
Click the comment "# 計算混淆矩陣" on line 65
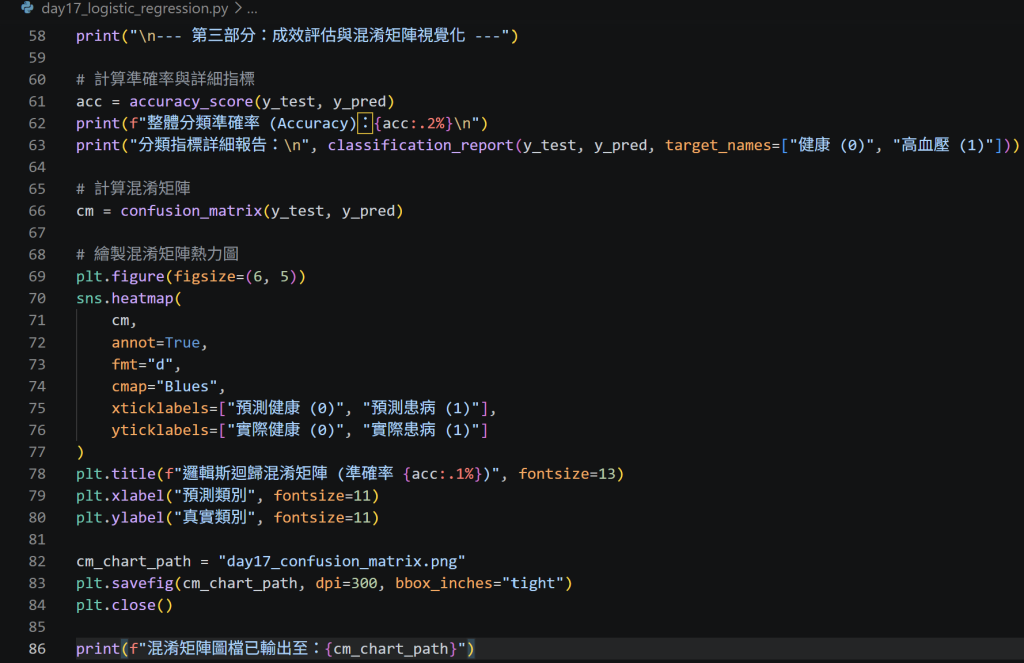coord(133,189)
